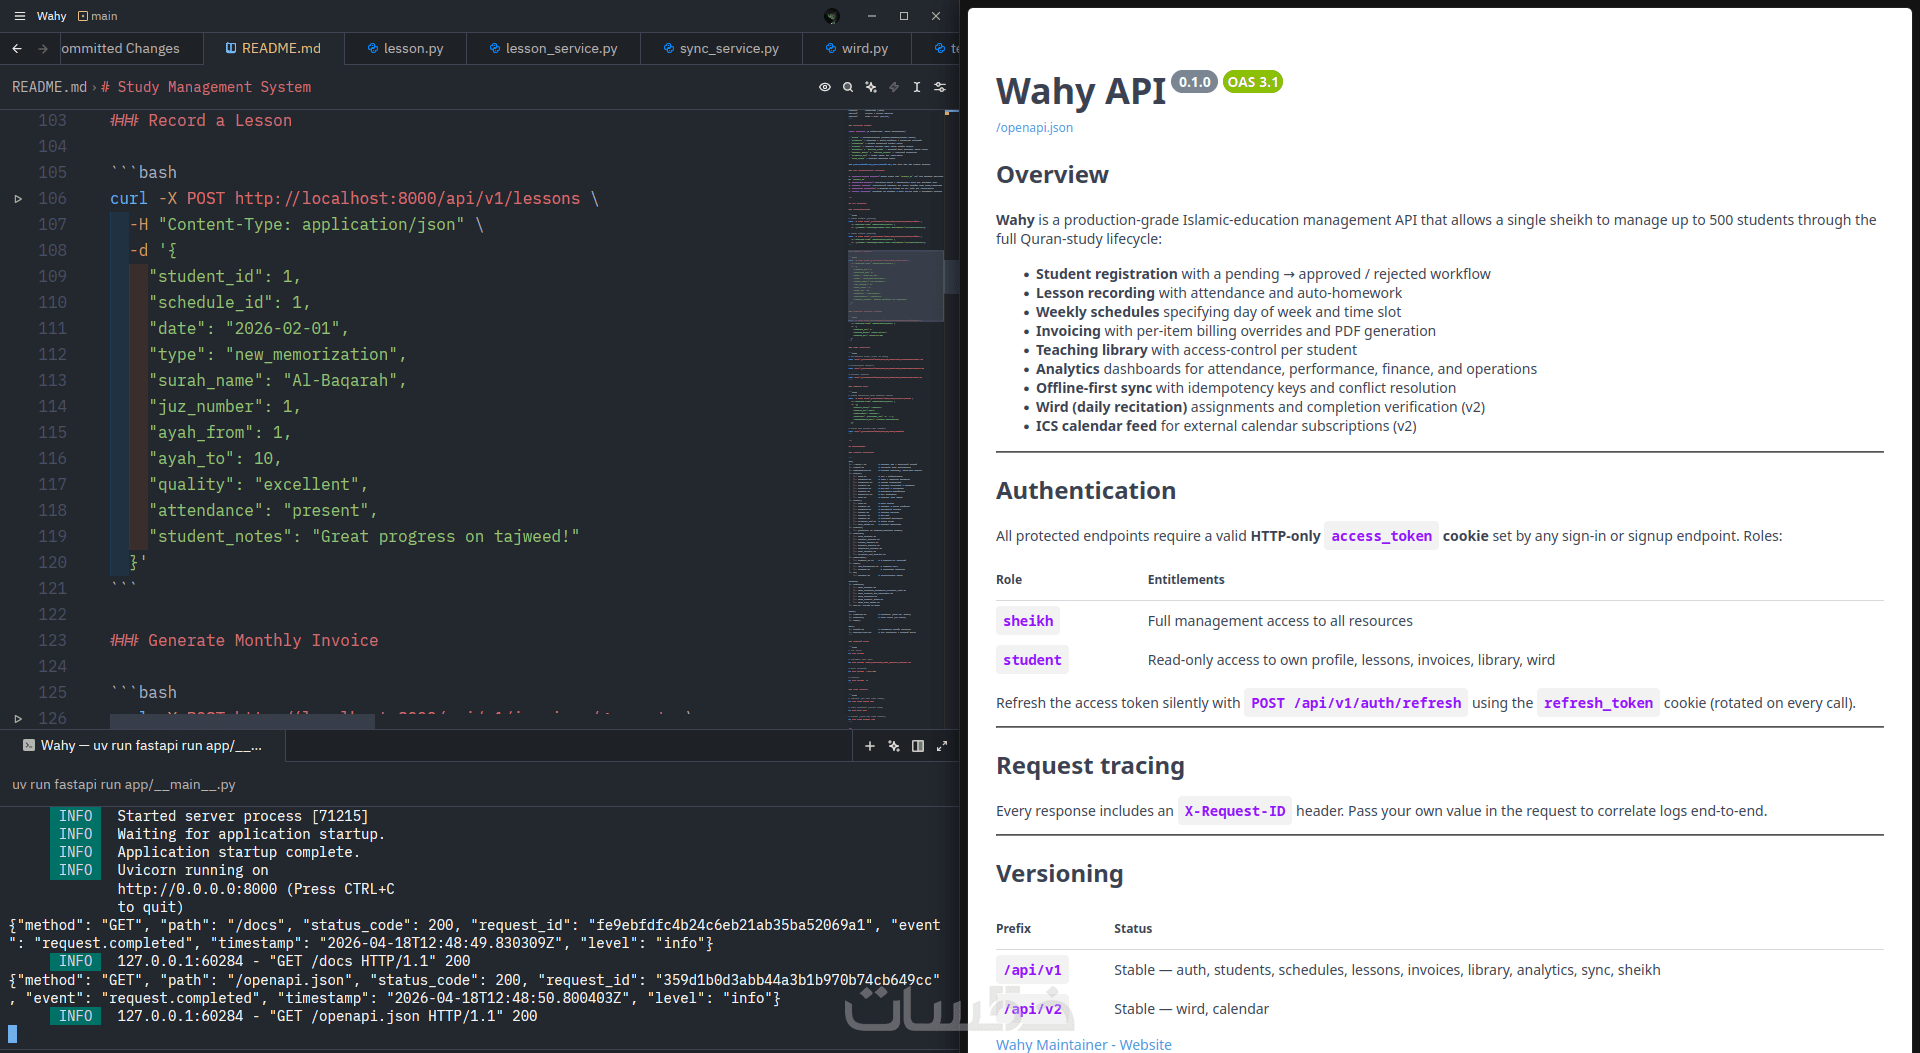Open editor controls sliders icon
The width and height of the screenshot is (1920, 1053).
(x=940, y=87)
